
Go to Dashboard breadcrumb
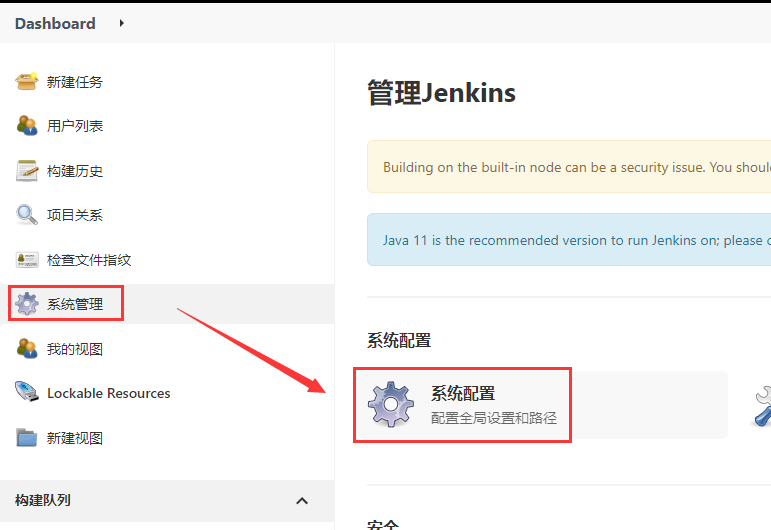tap(55, 24)
